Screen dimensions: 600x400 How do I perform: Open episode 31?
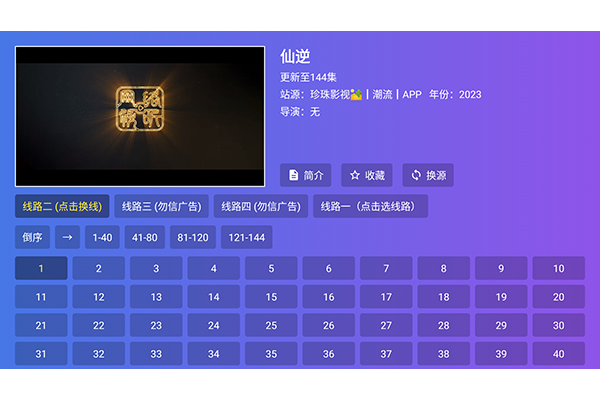pos(41,354)
